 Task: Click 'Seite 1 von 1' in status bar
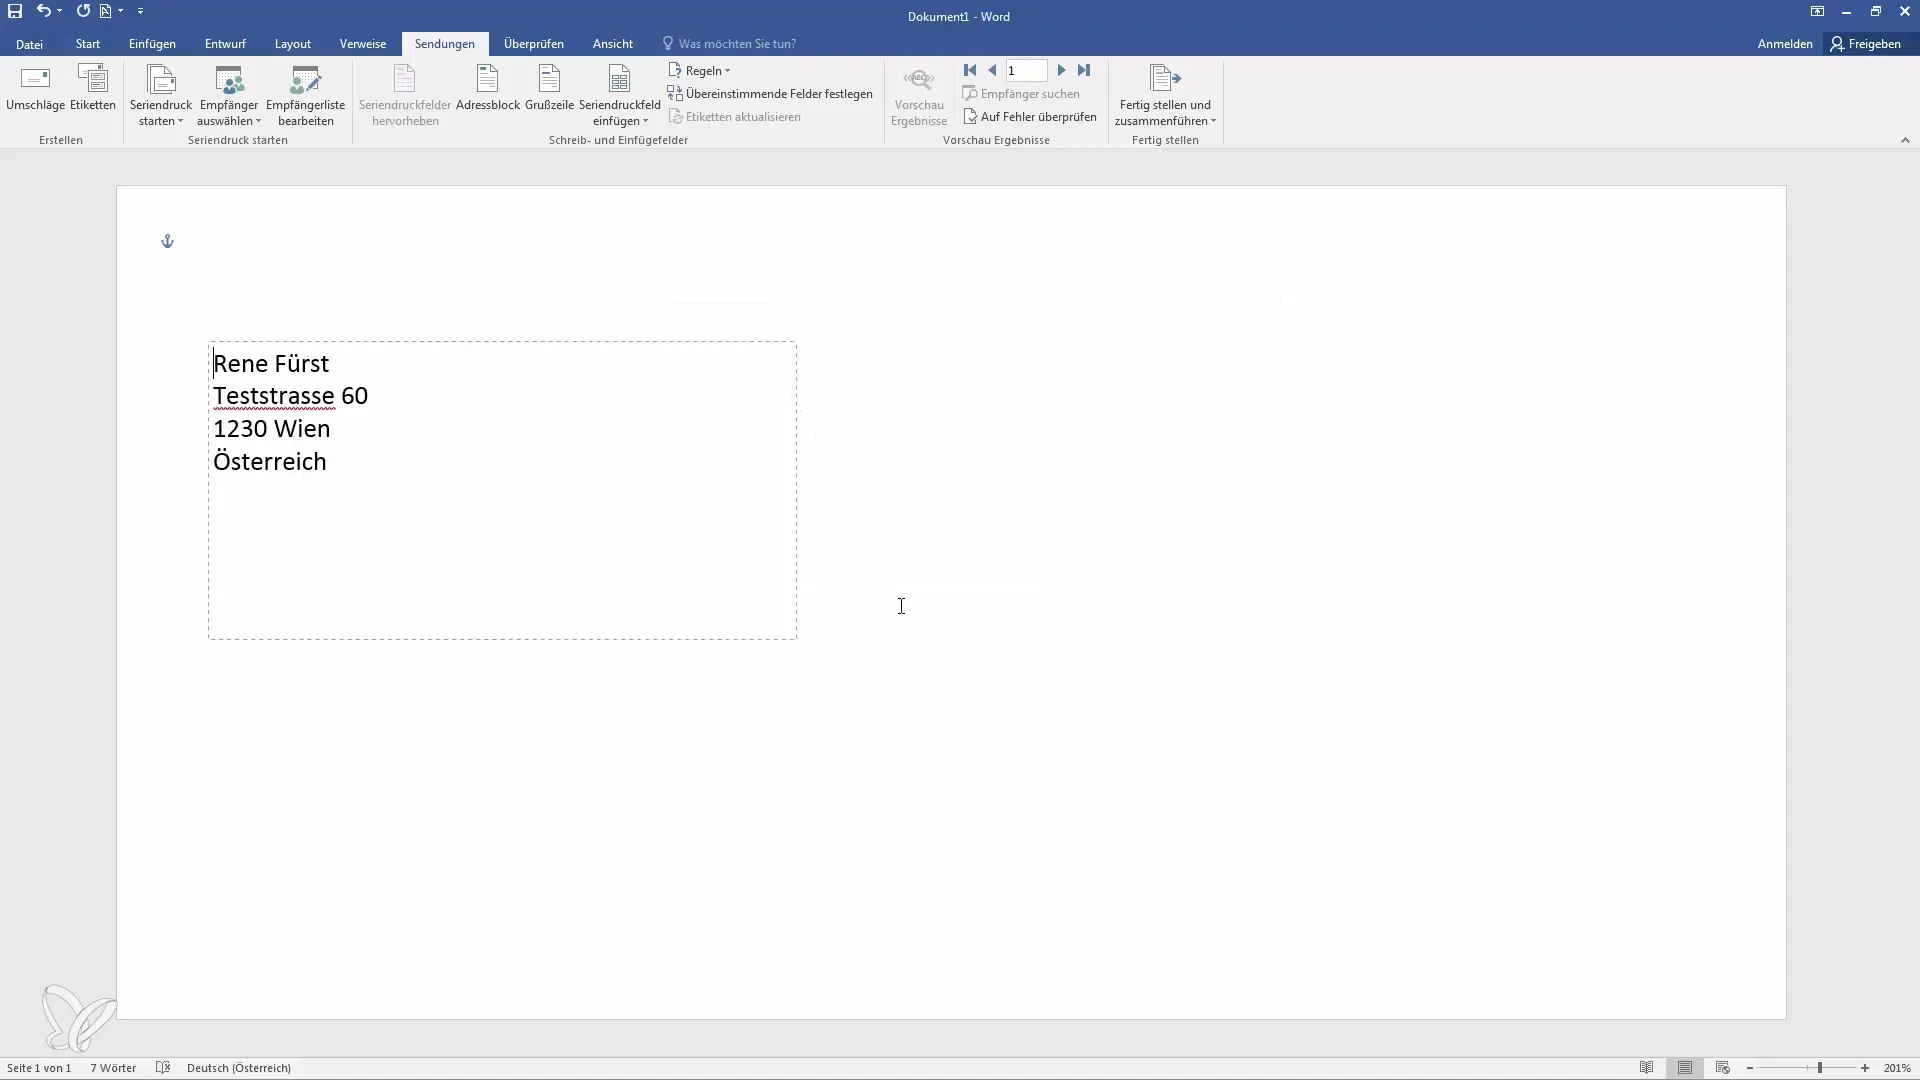click(39, 1068)
